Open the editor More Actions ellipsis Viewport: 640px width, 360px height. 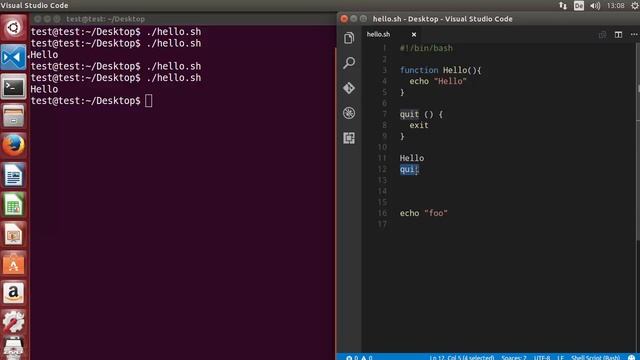[x=634, y=35]
